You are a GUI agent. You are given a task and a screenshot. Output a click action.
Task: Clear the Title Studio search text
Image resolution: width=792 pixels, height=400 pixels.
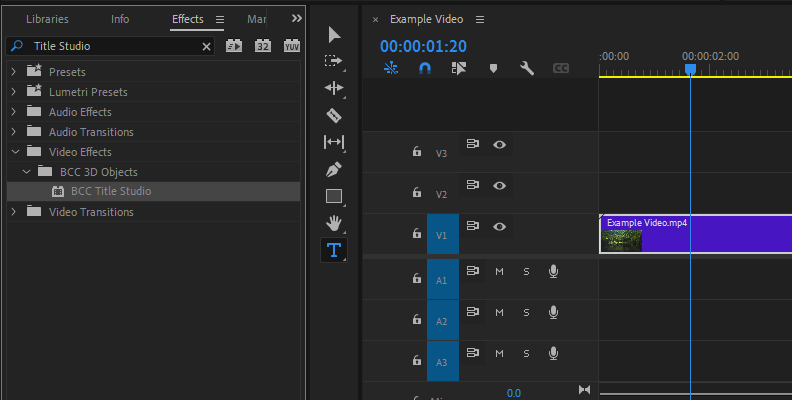pyautogui.click(x=207, y=46)
